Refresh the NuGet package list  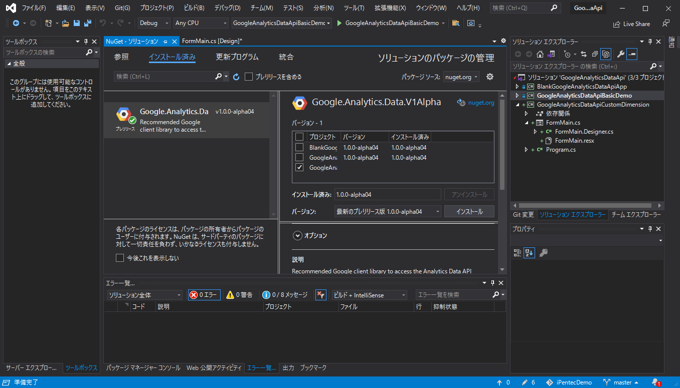pyautogui.click(x=236, y=77)
